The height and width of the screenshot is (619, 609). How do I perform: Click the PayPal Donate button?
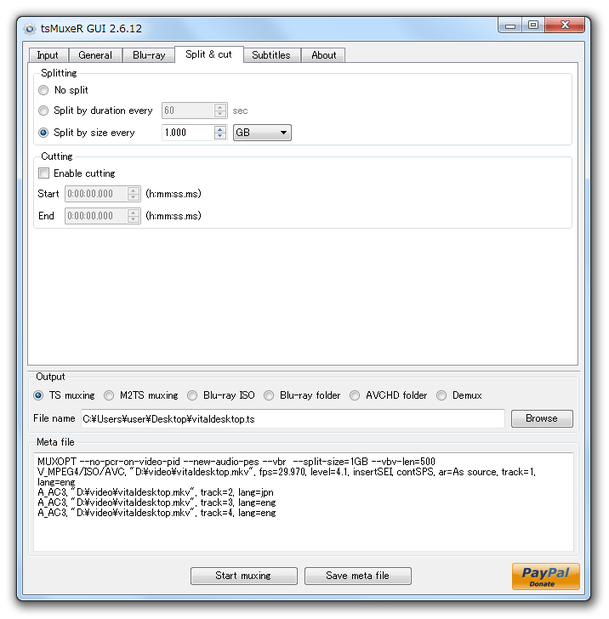545,576
